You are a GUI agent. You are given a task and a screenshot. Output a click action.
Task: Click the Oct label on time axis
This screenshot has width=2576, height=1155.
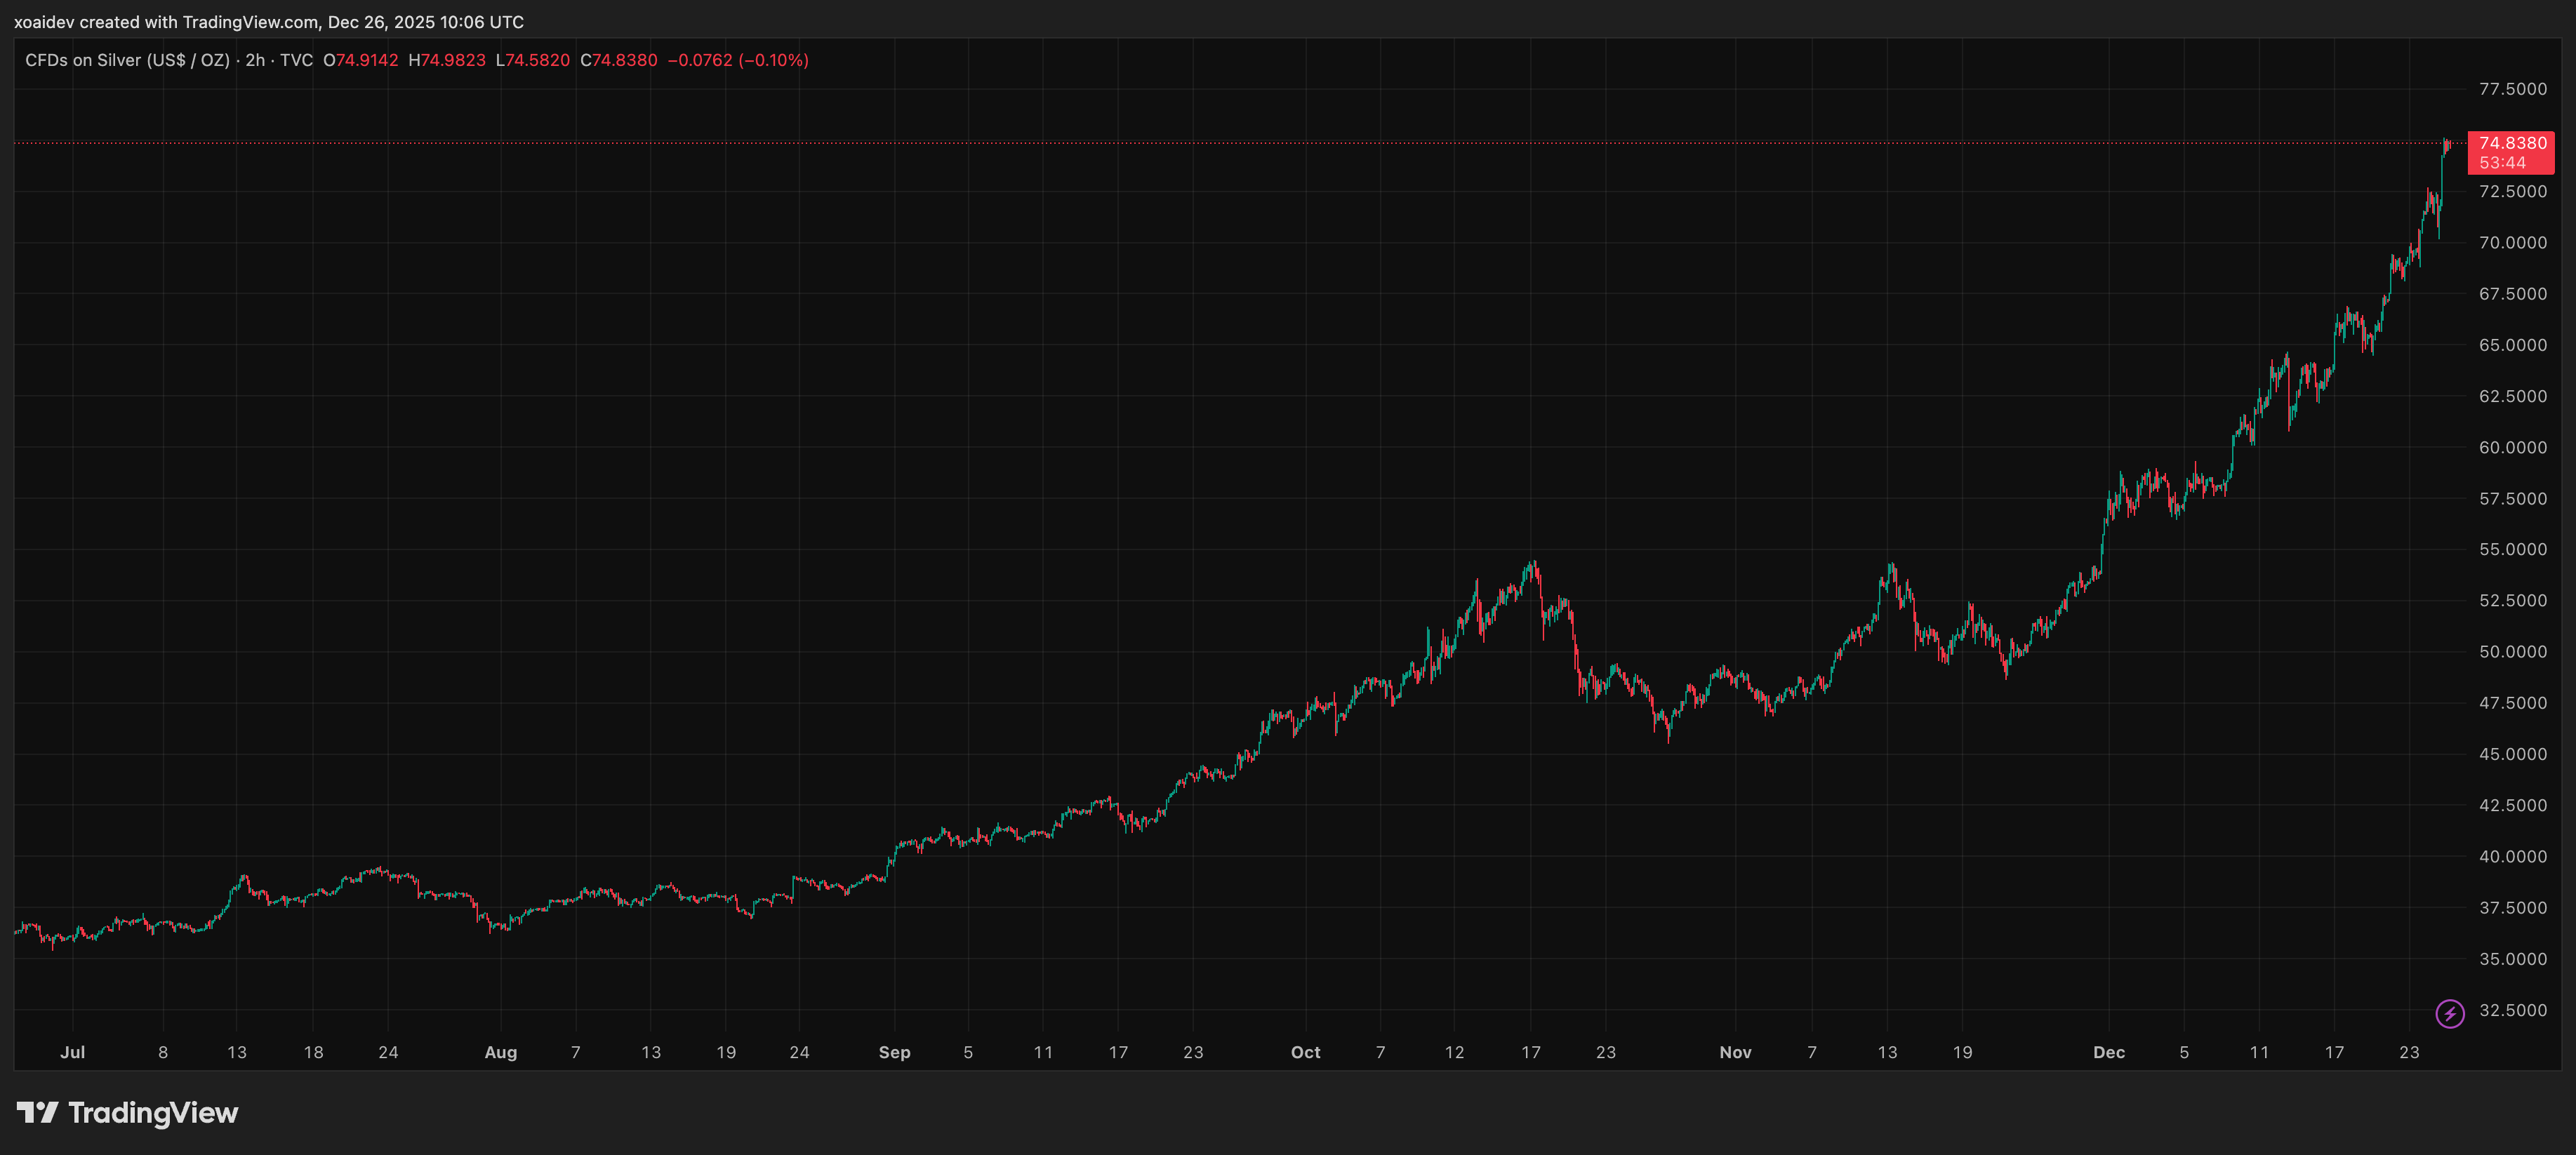coord(1305,1052)
